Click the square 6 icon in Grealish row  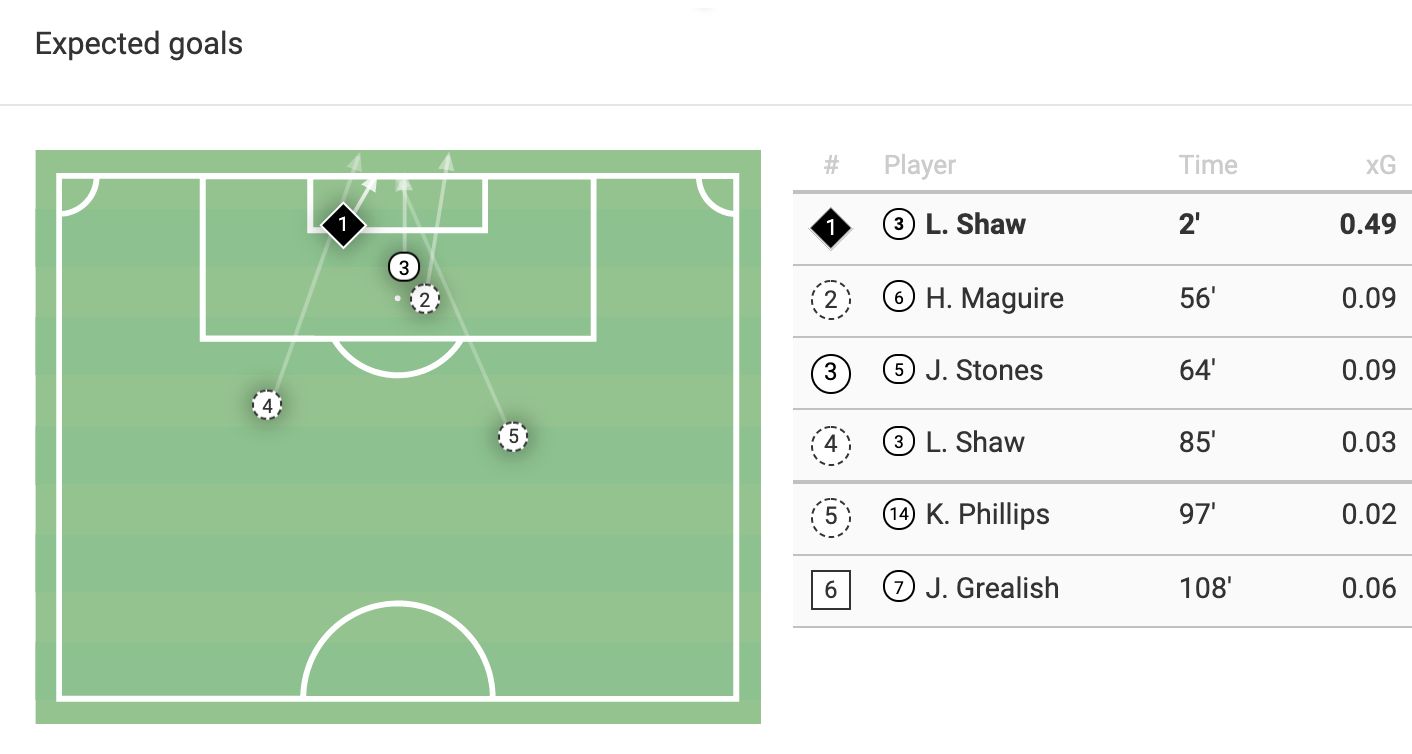pyautogui.click(x=830, y=590)
